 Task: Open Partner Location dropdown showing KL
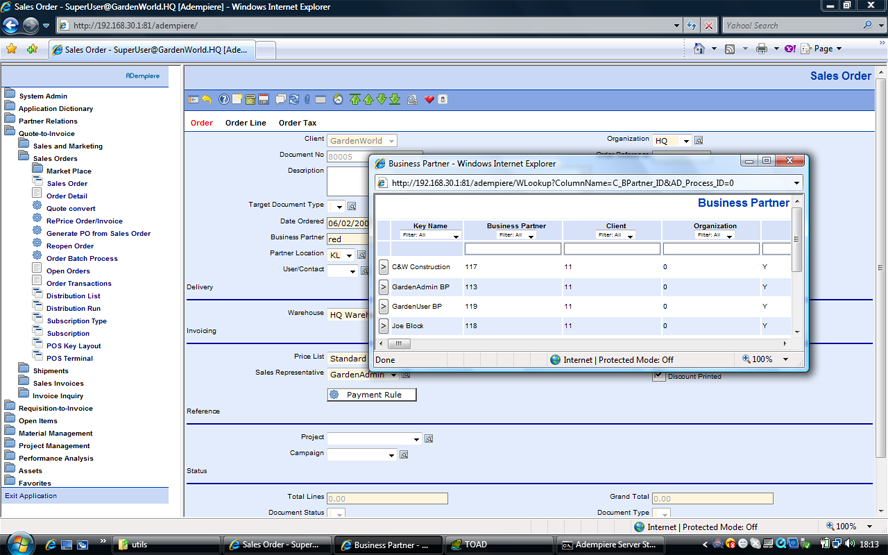click(x=341, y=255)
